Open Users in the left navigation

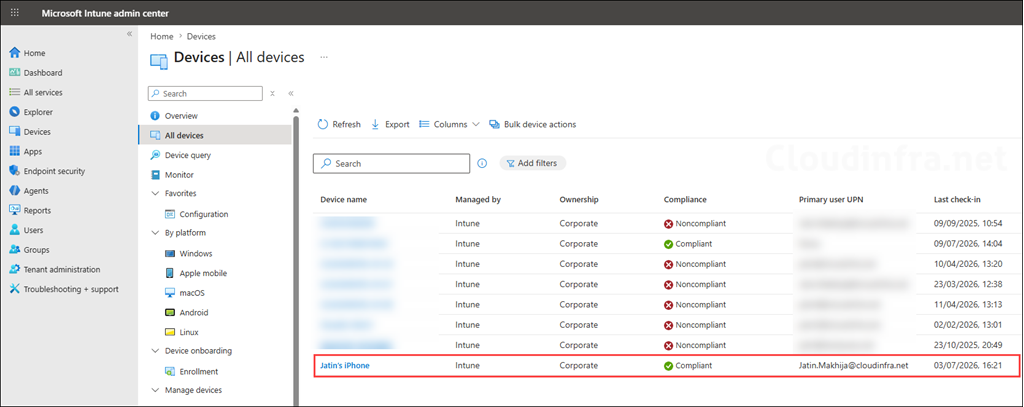[33, 230]
